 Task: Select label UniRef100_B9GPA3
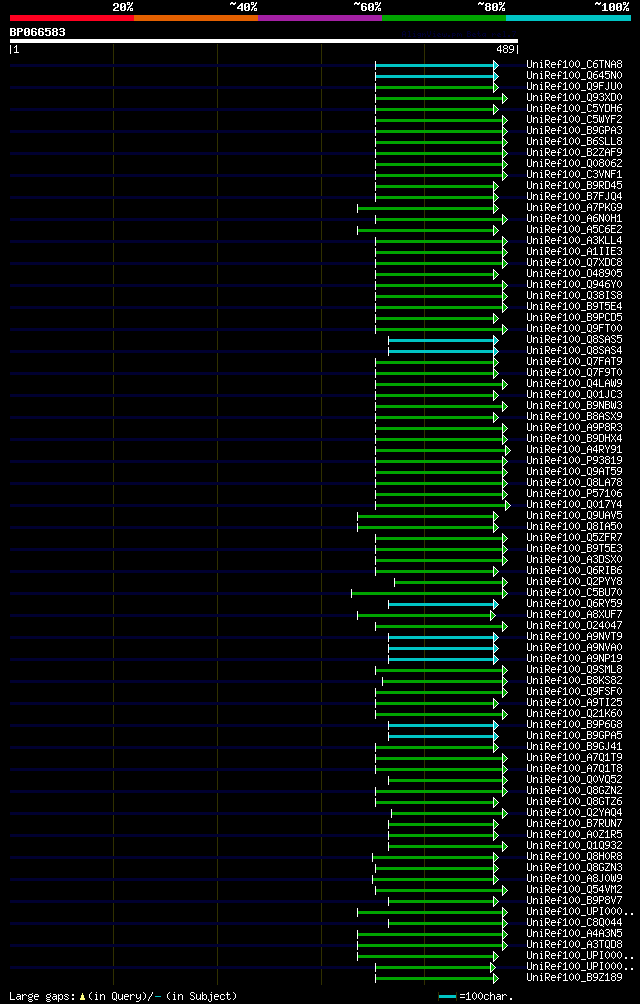(573, 131)
